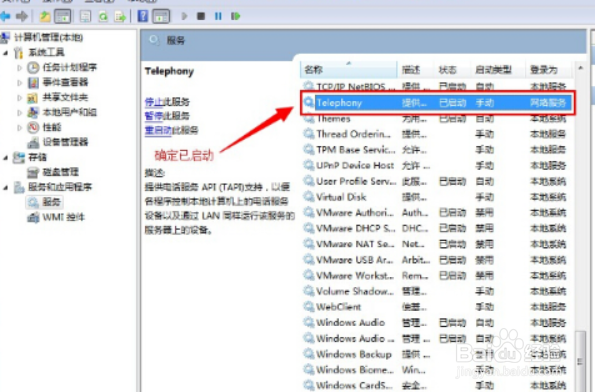Screen dimensions: 595x392
Task: Expand the Performance node
Action: point(20,128)
